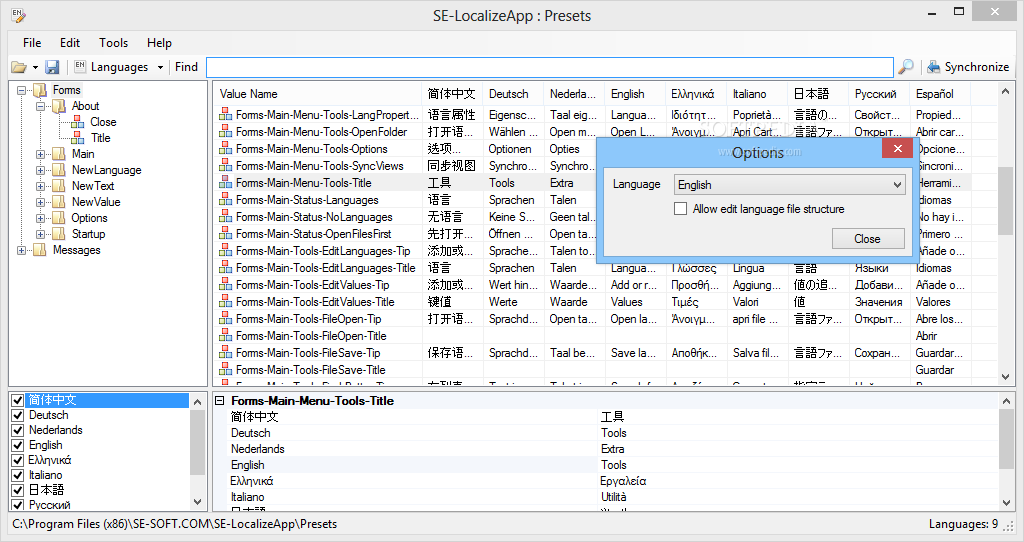Uncheck the Ελληνικά language checkbox
Viewport: 1024px width, 542px height.
tap(18, 460)
